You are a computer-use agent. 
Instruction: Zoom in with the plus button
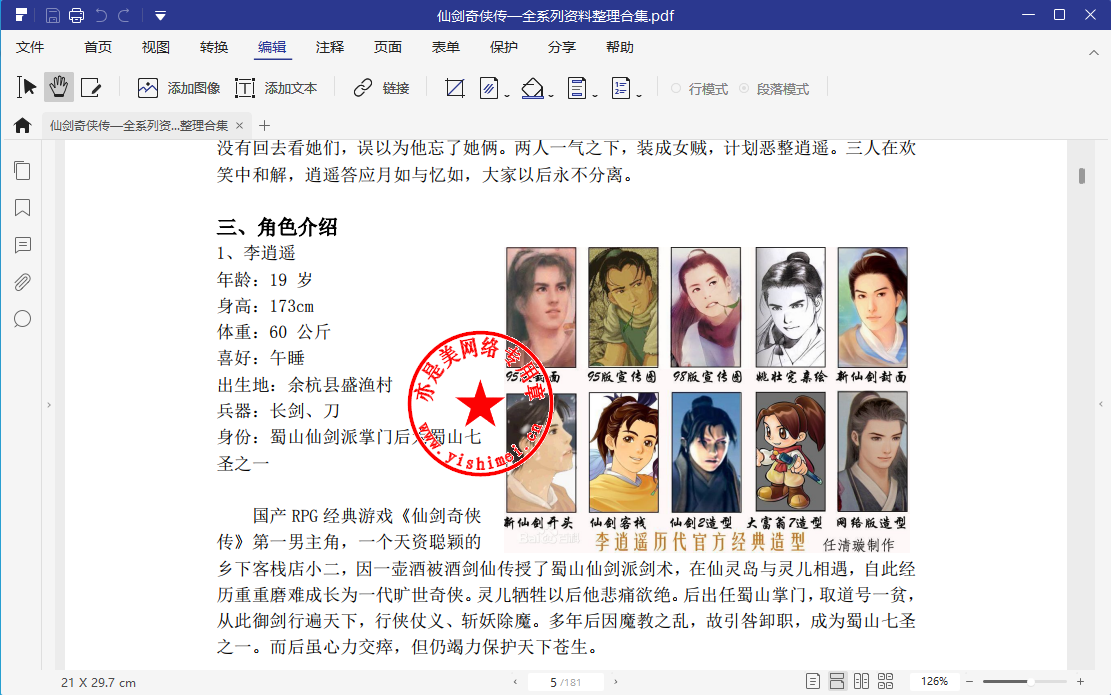[x=1081, y=682]
